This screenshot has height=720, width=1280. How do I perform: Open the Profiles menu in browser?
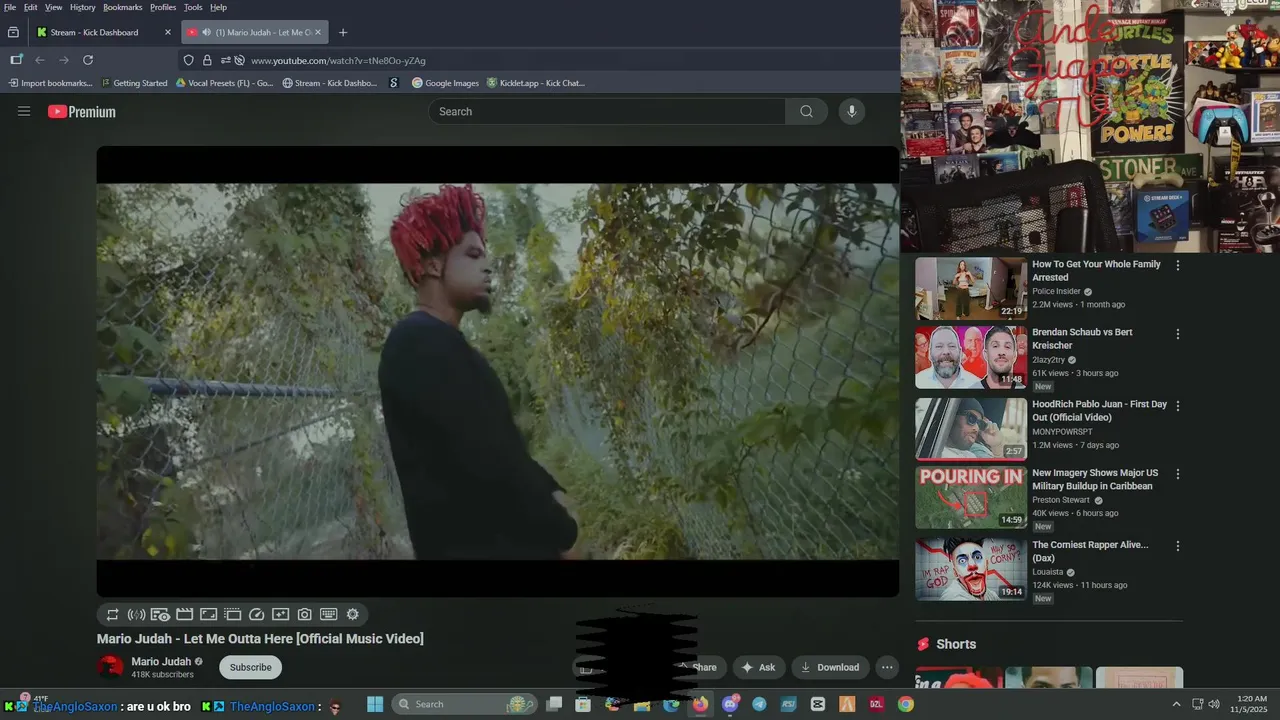pyautogui.click(x=163, y=7)
